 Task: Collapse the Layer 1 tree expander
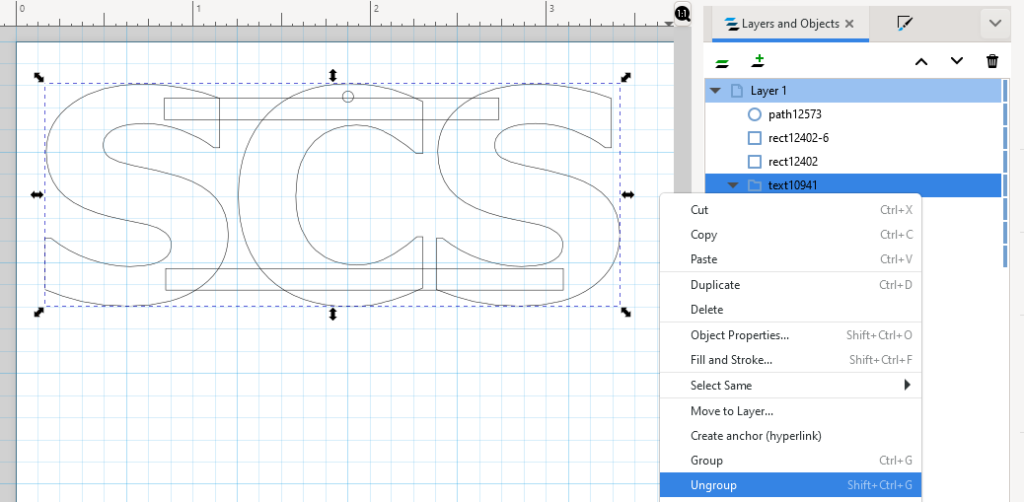715,91
